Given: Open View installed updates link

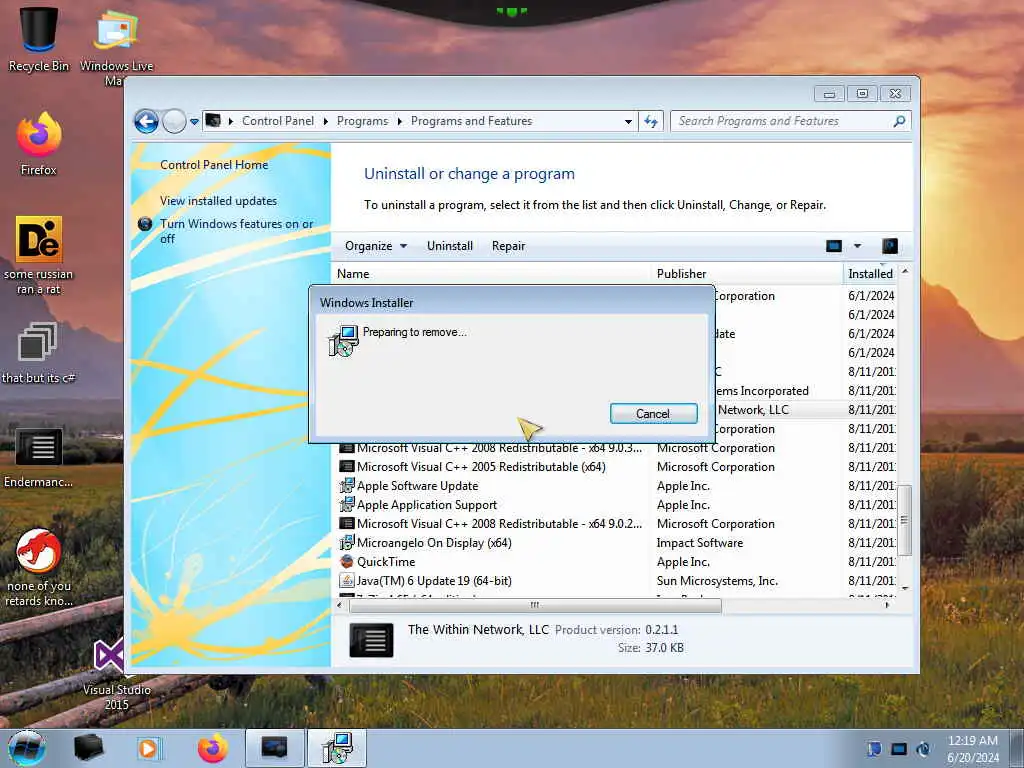Looking at the screenshot, I should click(218, 201).
